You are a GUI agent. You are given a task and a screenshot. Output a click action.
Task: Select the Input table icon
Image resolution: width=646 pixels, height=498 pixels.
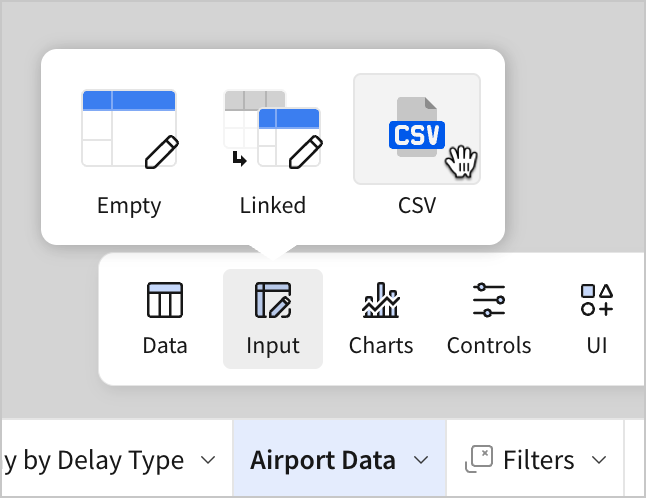pos(273,300)
